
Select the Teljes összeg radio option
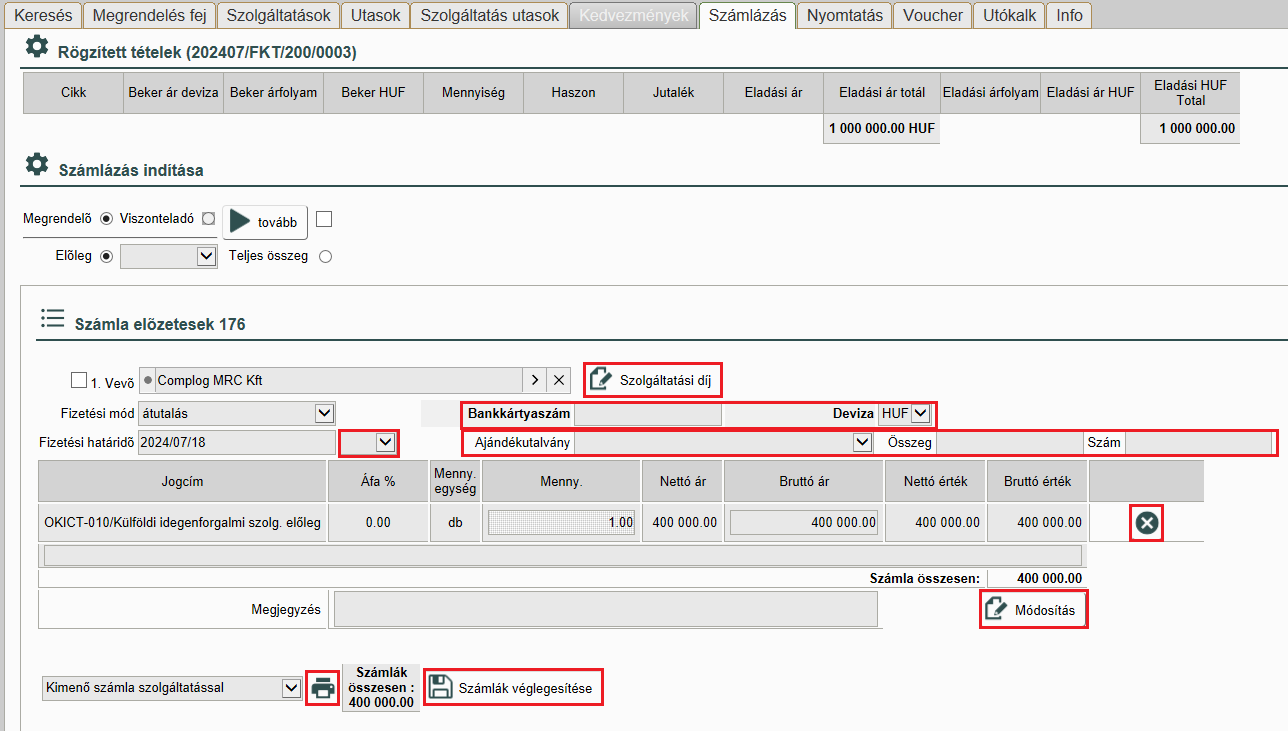[325, 256]
